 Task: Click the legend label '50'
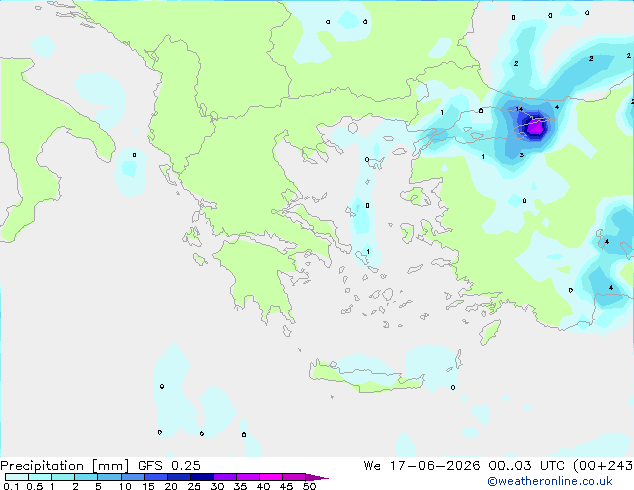click(309, 486)
